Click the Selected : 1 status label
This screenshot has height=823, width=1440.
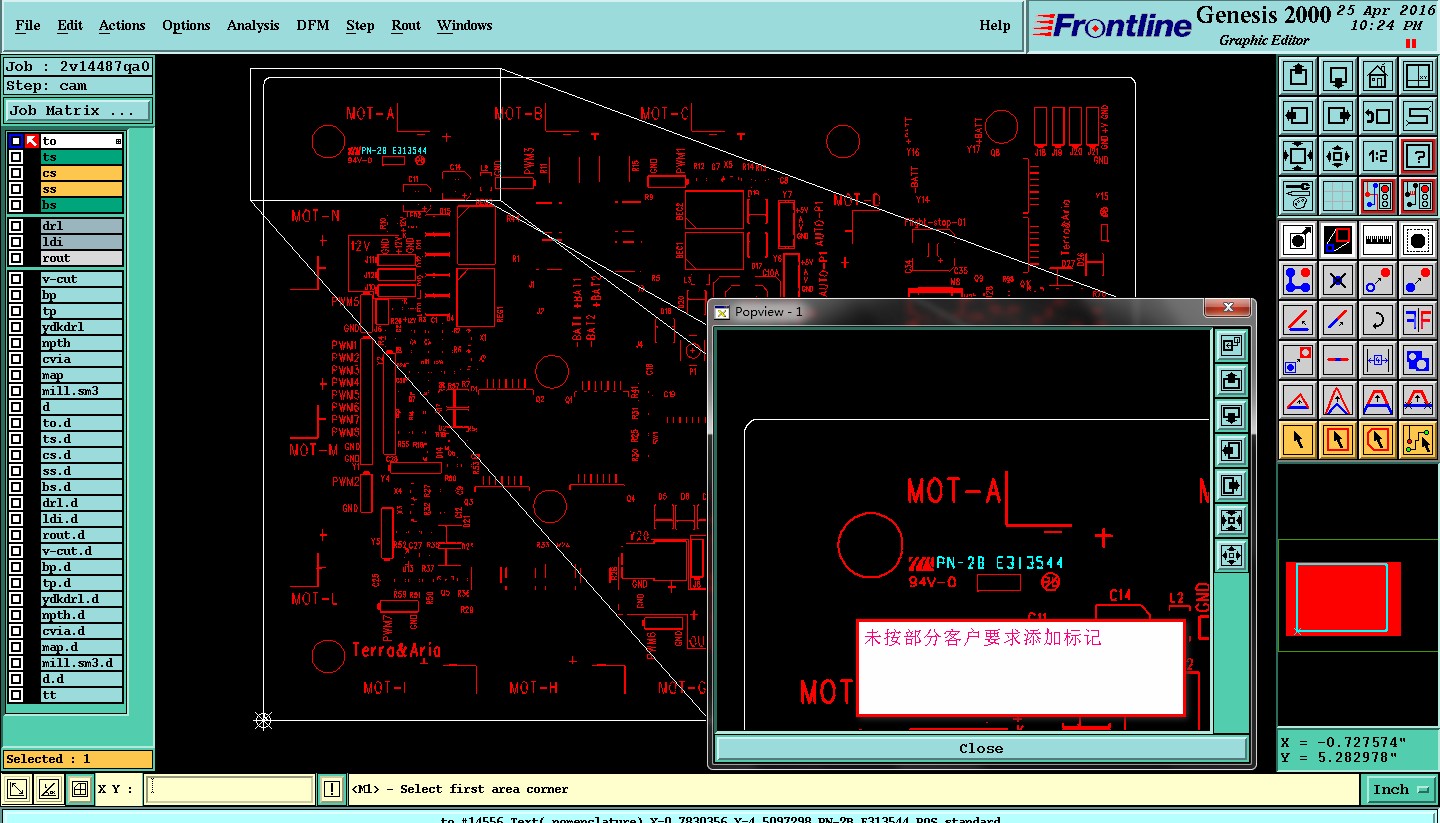[78, 759]
